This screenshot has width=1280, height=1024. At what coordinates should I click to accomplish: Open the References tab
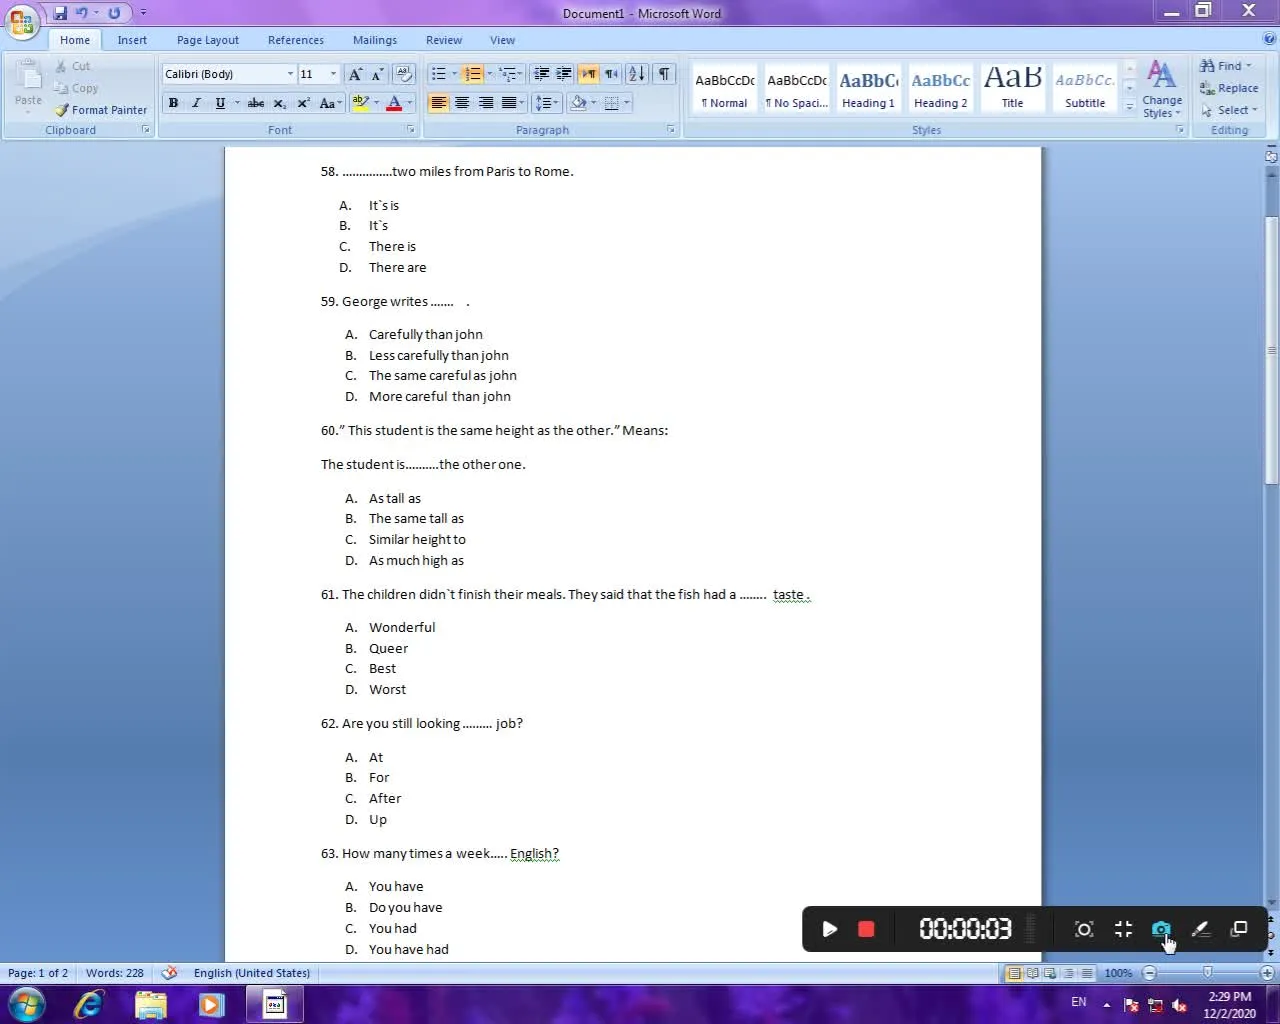coord(295,40)
